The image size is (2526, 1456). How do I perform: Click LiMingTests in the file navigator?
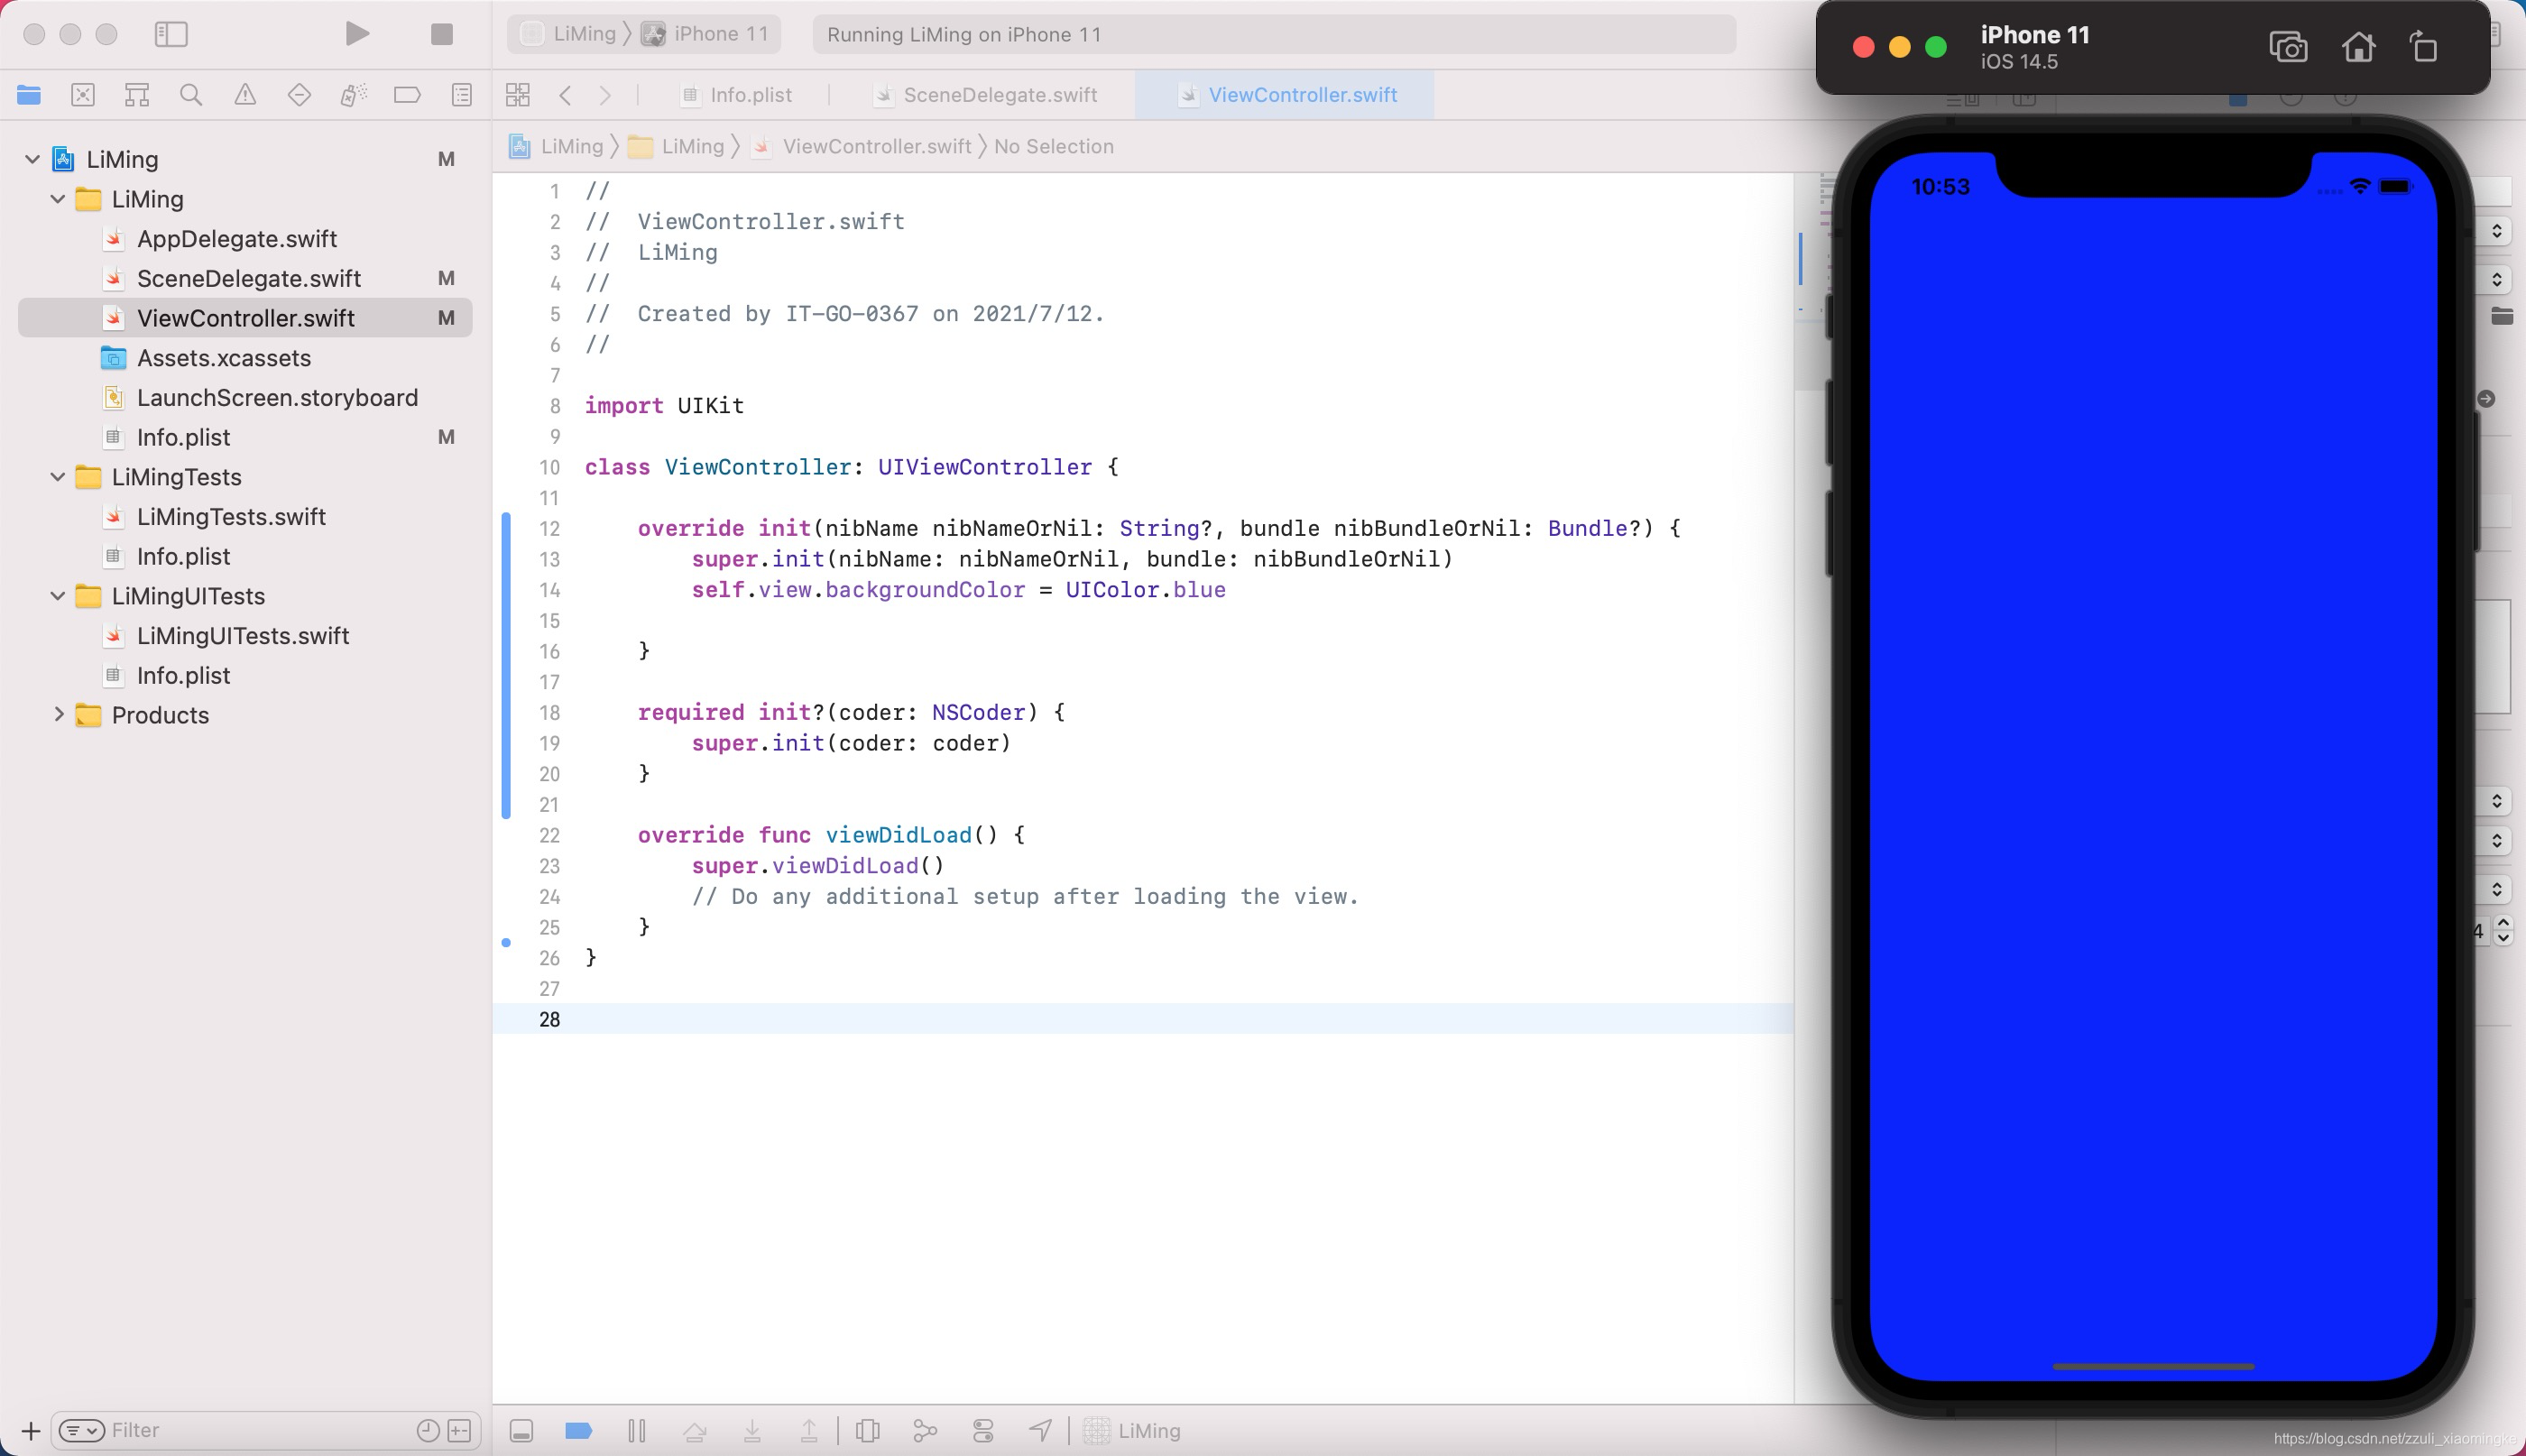coord(175,475)
